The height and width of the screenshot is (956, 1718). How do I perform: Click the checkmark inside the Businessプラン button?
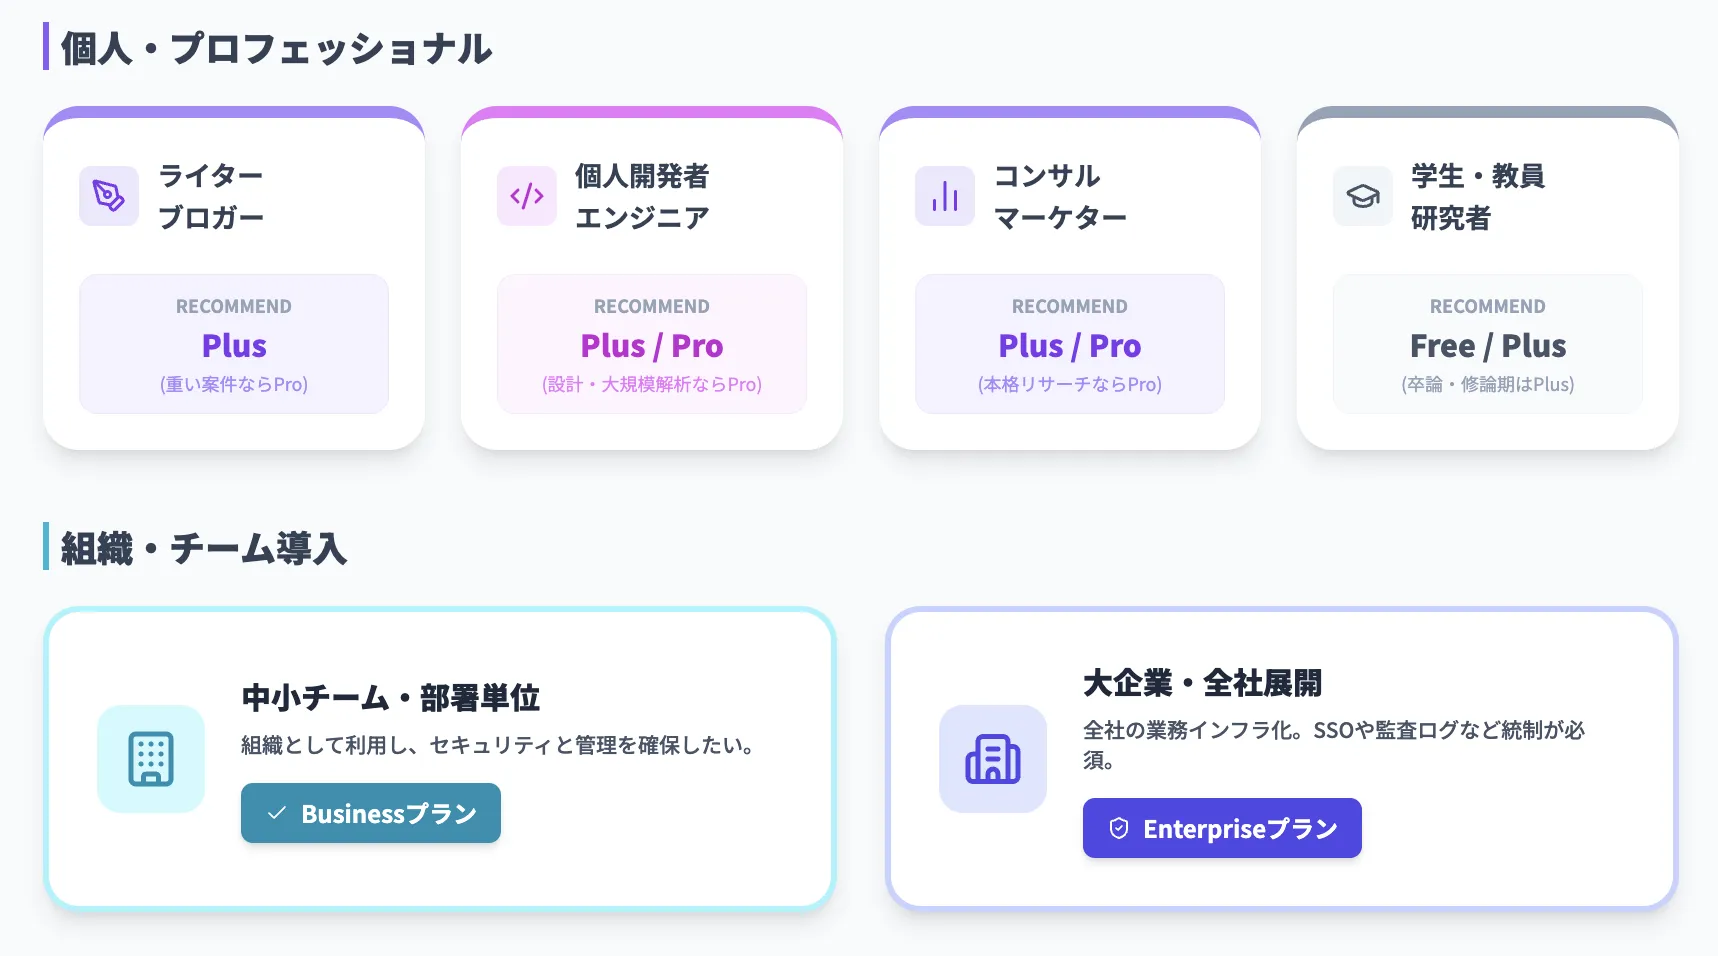coord(278,813)
